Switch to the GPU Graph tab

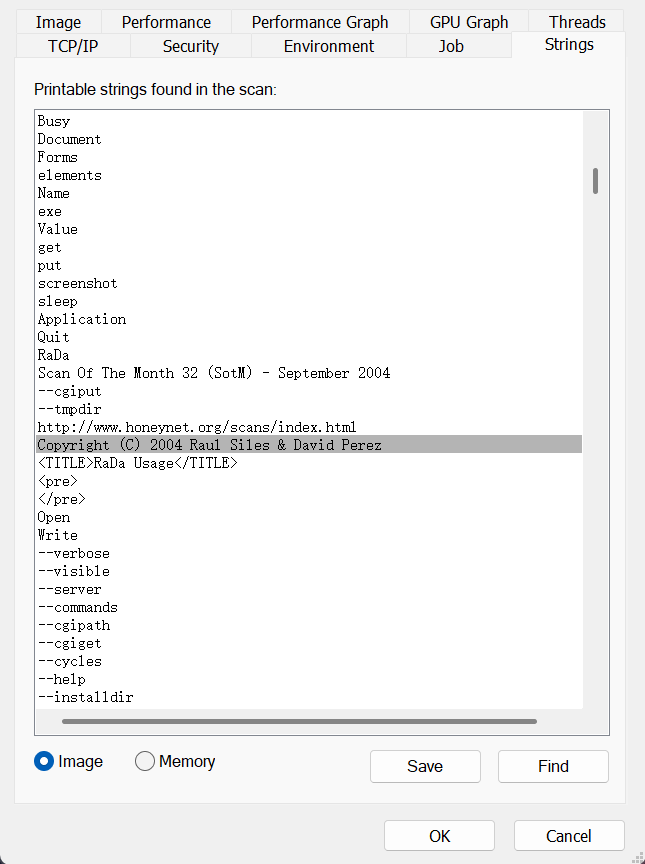click(x=469, y=22)
